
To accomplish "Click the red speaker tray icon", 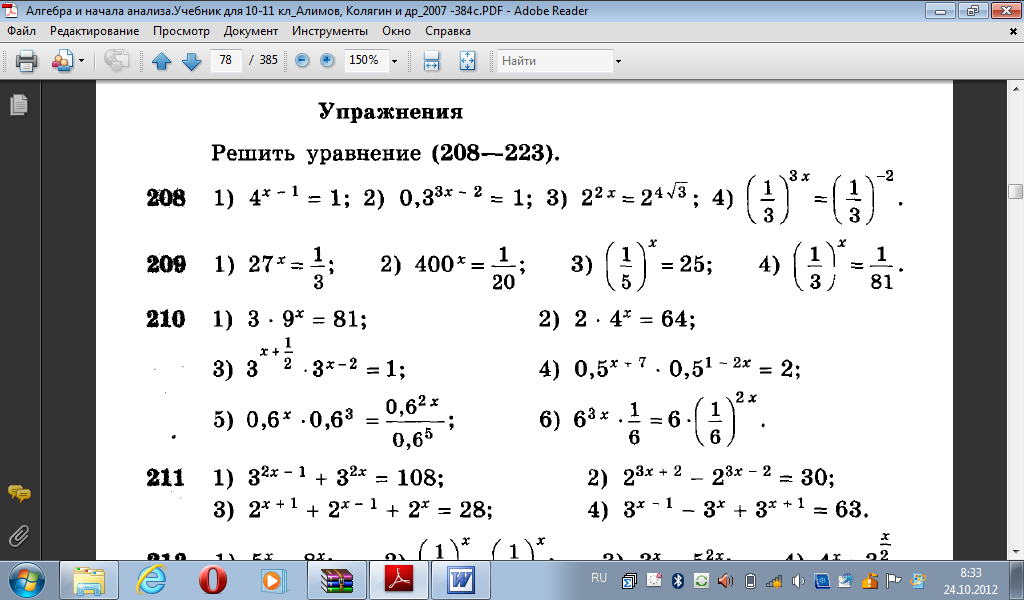I will (725, 580).
